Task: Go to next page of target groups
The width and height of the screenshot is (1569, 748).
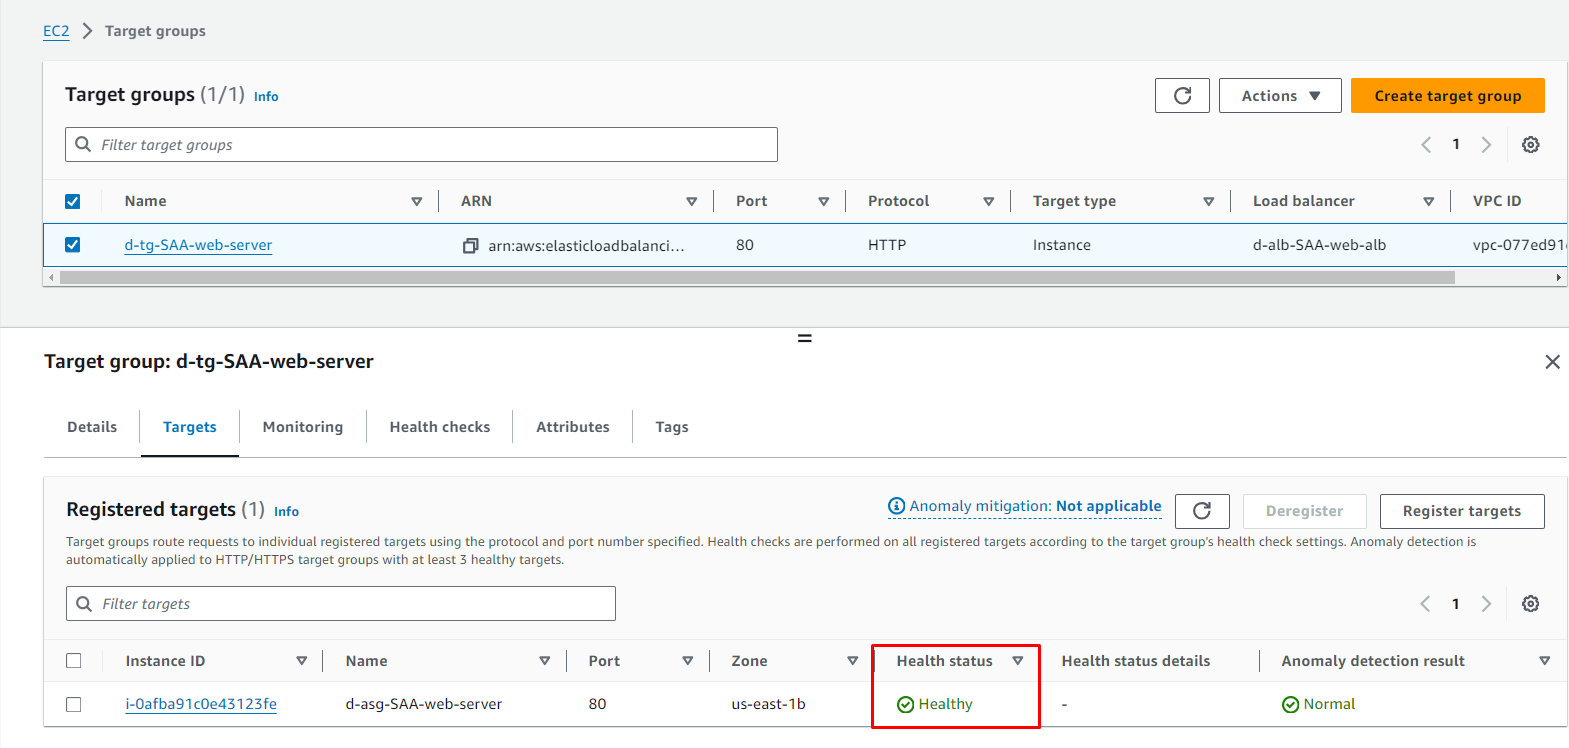Action: 1486,145
